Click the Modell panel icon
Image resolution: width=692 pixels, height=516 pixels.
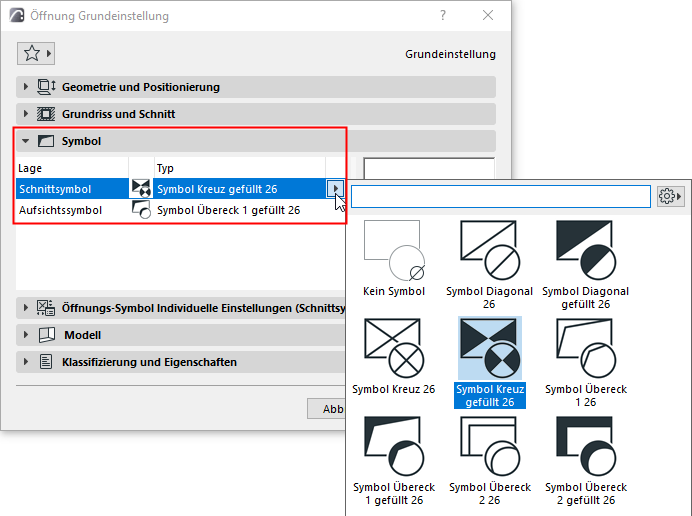click(47, 335)
